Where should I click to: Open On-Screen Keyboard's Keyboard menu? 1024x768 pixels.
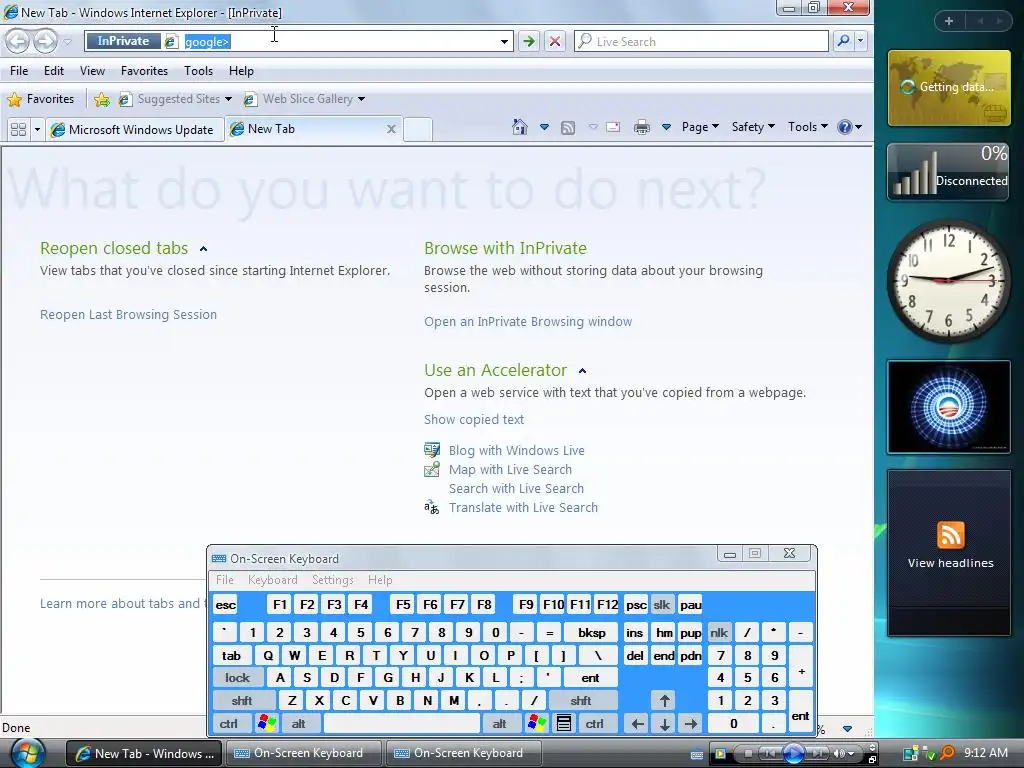(x=272, y=580)
